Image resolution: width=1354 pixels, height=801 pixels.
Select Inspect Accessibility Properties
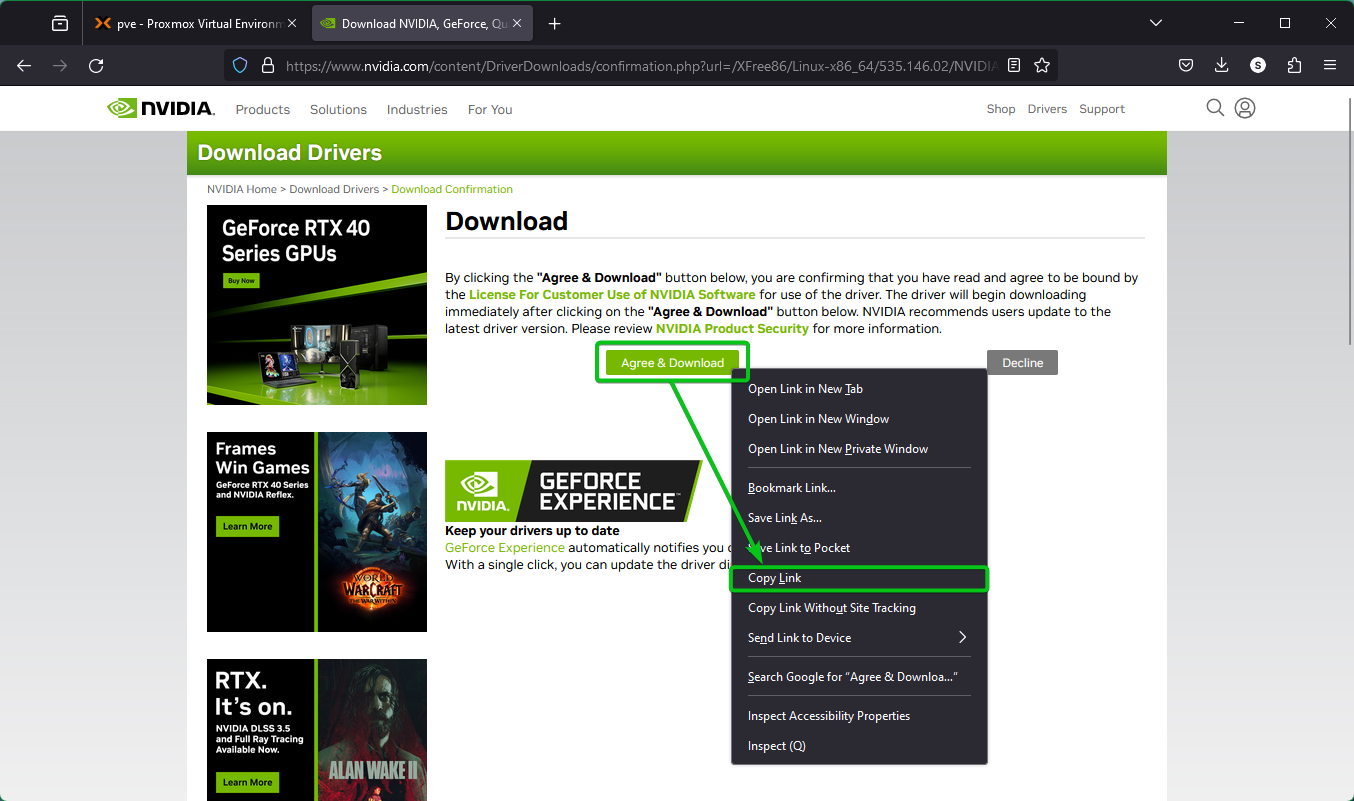(x=859, y=716)
